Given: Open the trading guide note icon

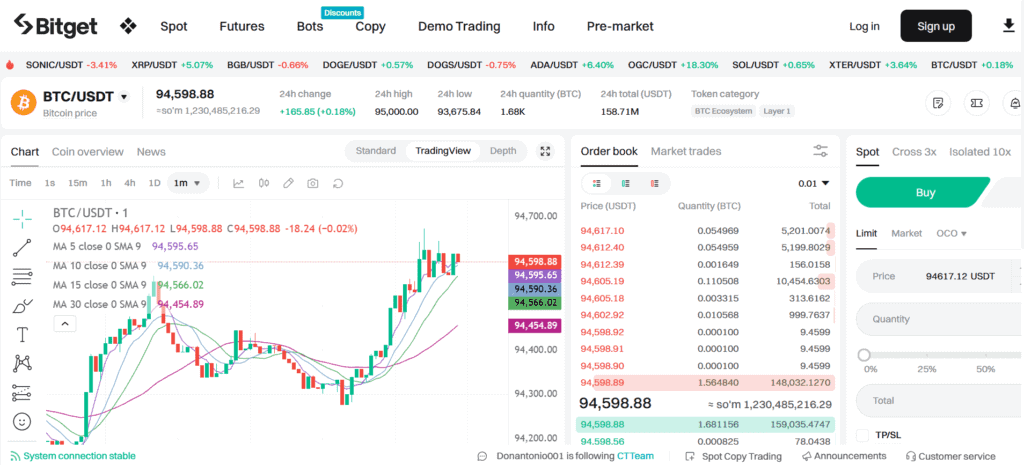Looking at the screenshot, I should (938, 103).
